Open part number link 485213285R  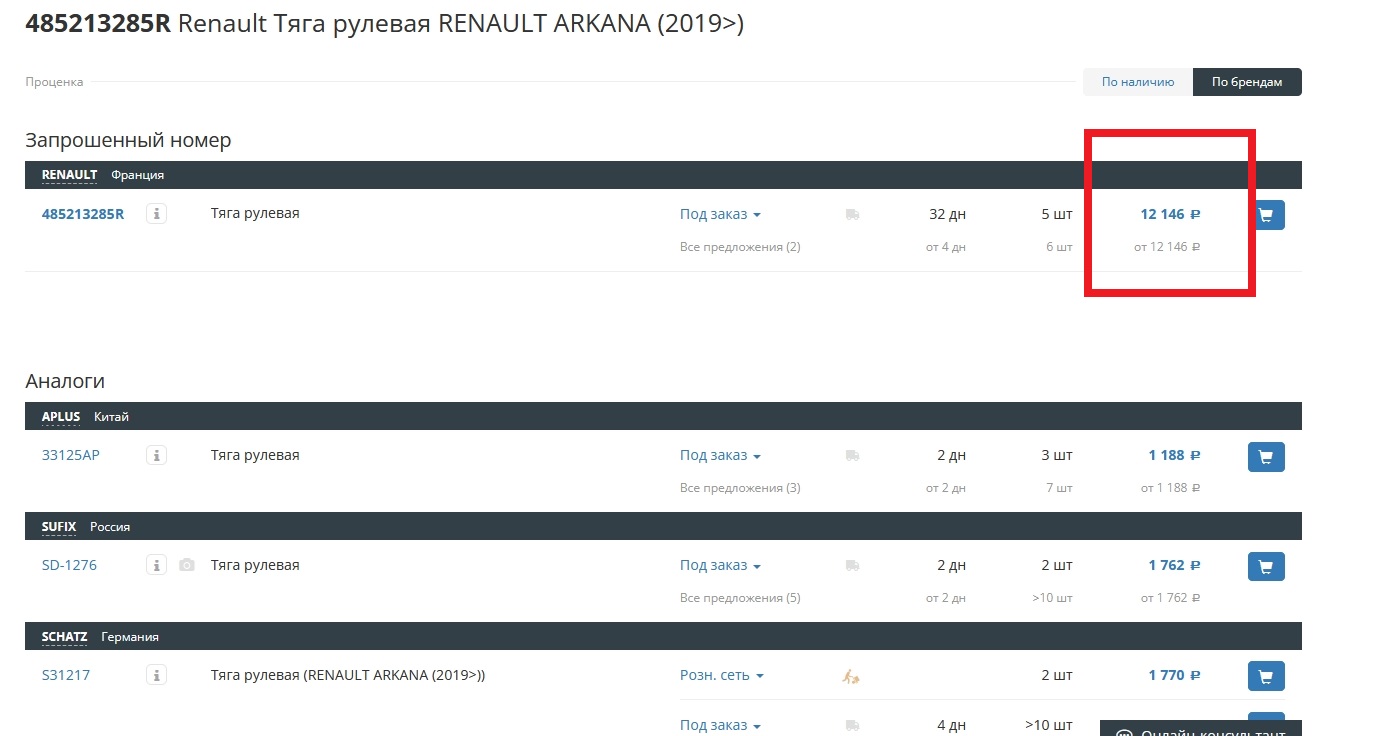point(83,213)
